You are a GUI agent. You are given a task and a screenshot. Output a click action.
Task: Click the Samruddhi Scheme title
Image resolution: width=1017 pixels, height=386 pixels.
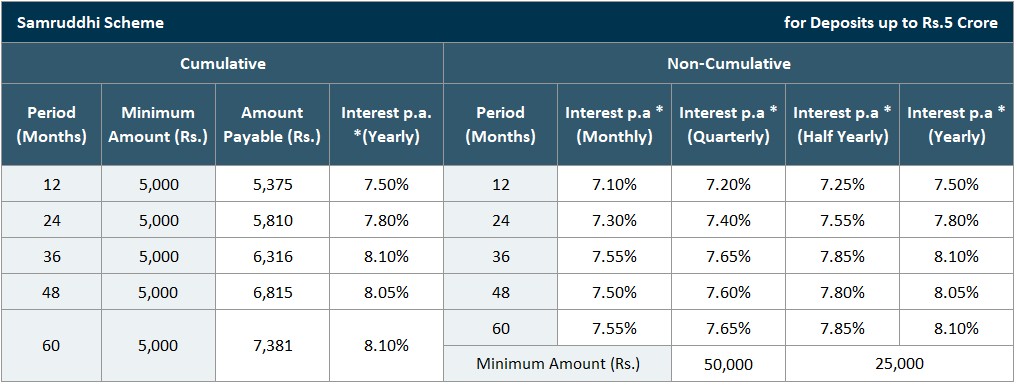(90, 23)
